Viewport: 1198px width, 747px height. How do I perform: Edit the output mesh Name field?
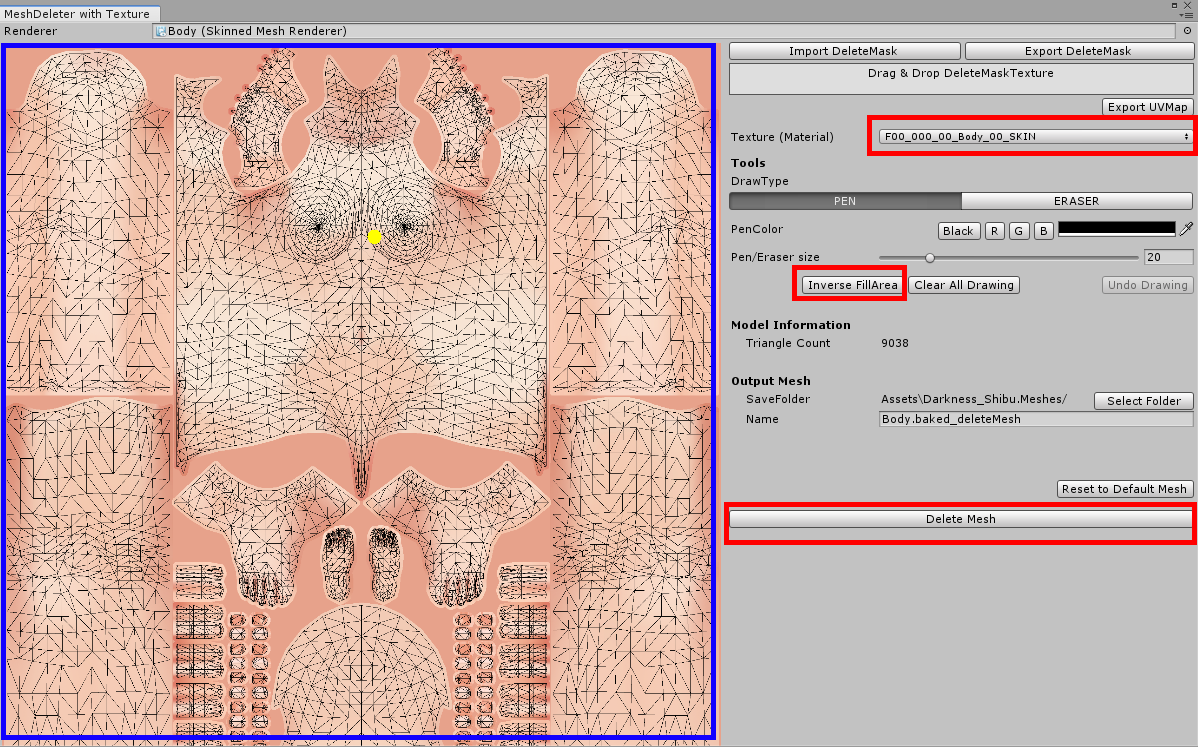(x=1036, y=419)
